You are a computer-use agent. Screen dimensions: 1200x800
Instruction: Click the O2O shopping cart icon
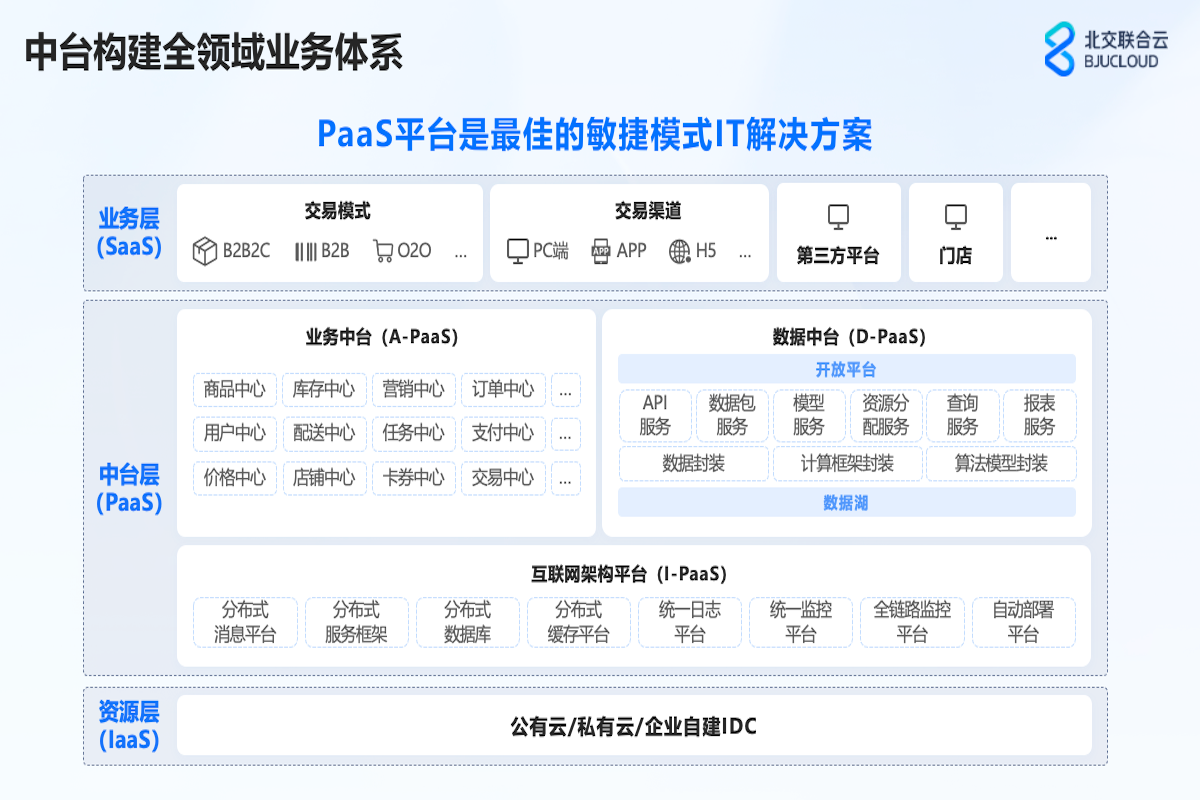click(x=383, y=251)
